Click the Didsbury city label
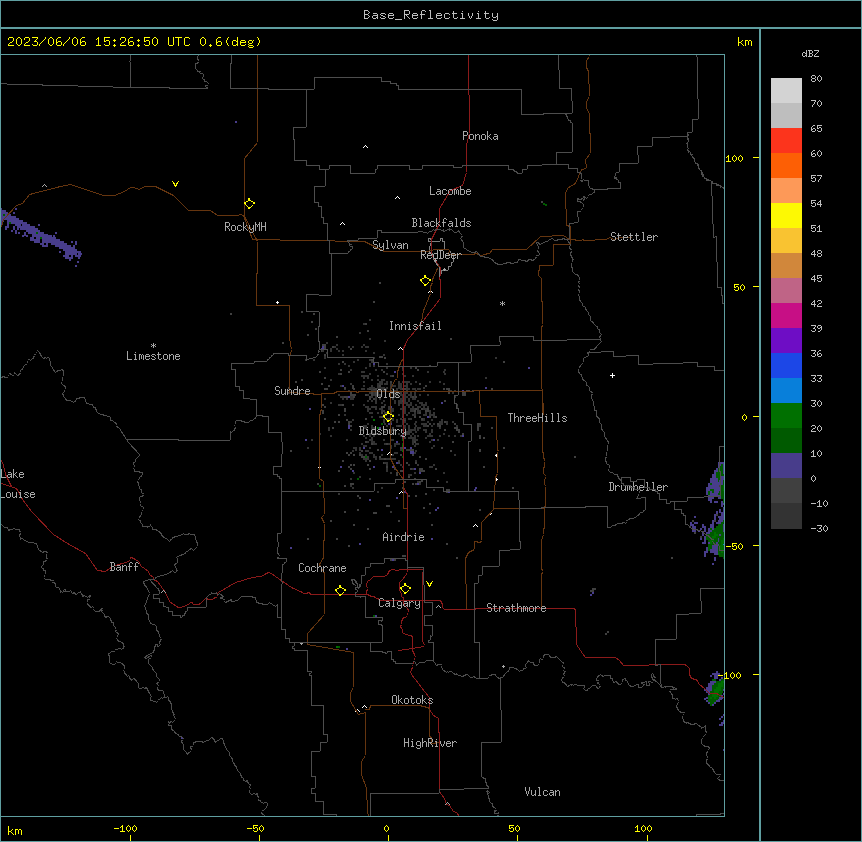 tap(383, 431)
